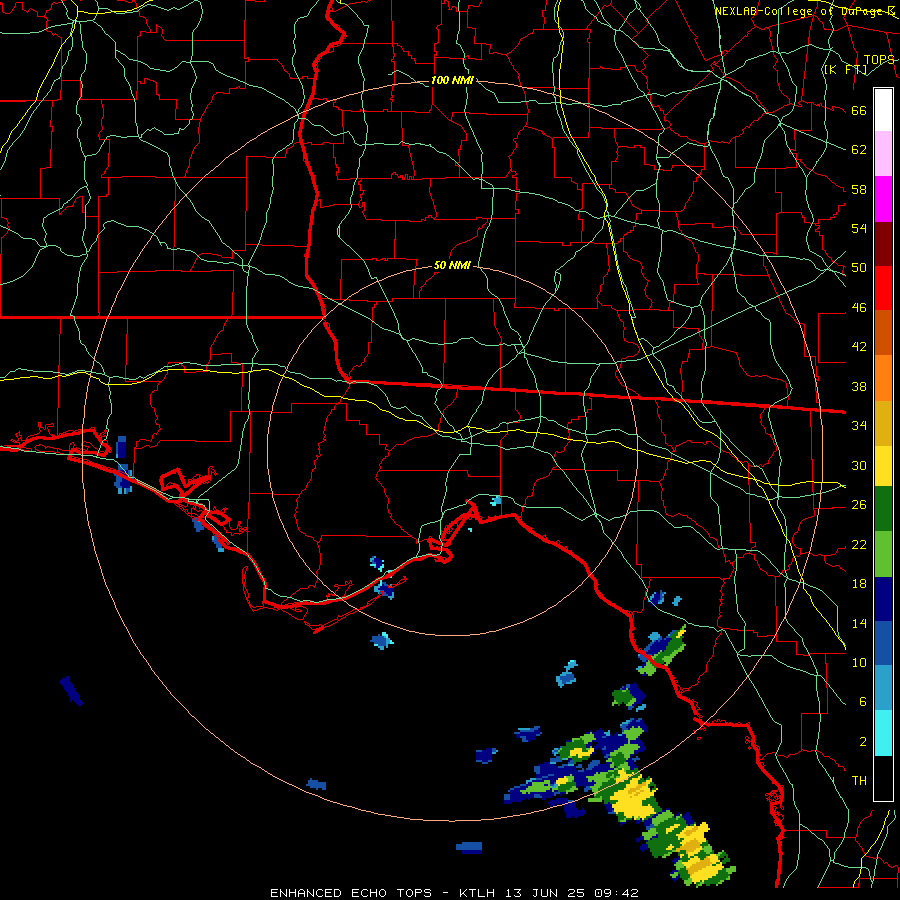Click the "34" legend value
This screenshot has width=900, height=900.
coord(859,425)
